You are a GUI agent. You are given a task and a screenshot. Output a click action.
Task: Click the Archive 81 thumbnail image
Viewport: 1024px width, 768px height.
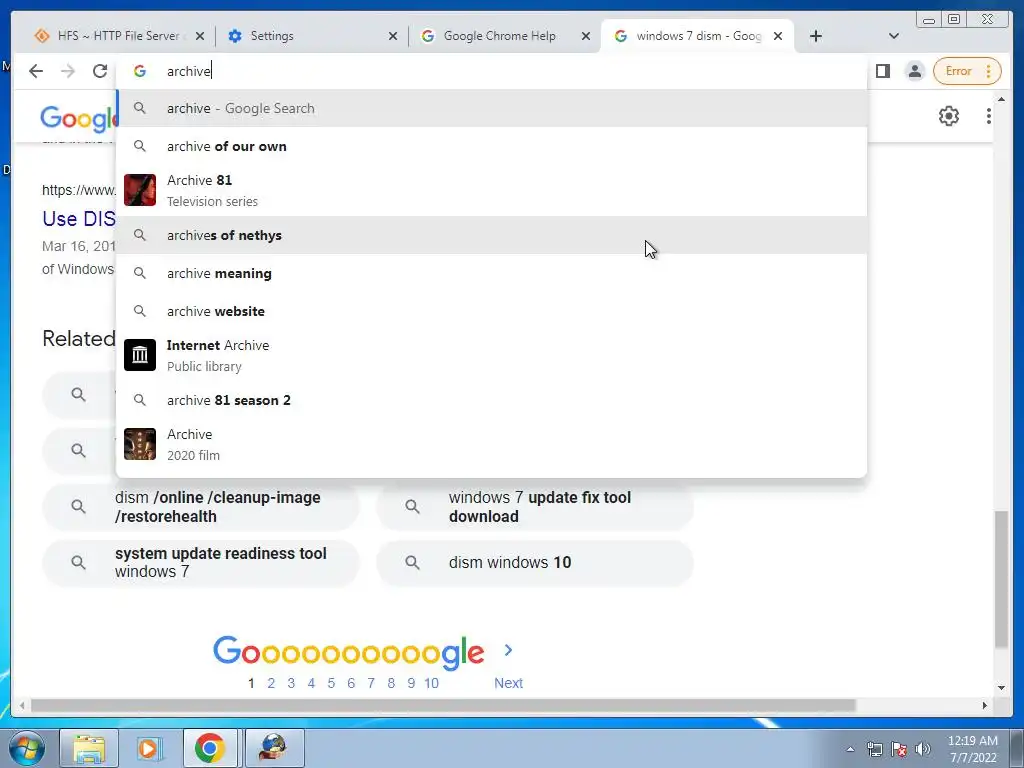click(x=140, y=190)
